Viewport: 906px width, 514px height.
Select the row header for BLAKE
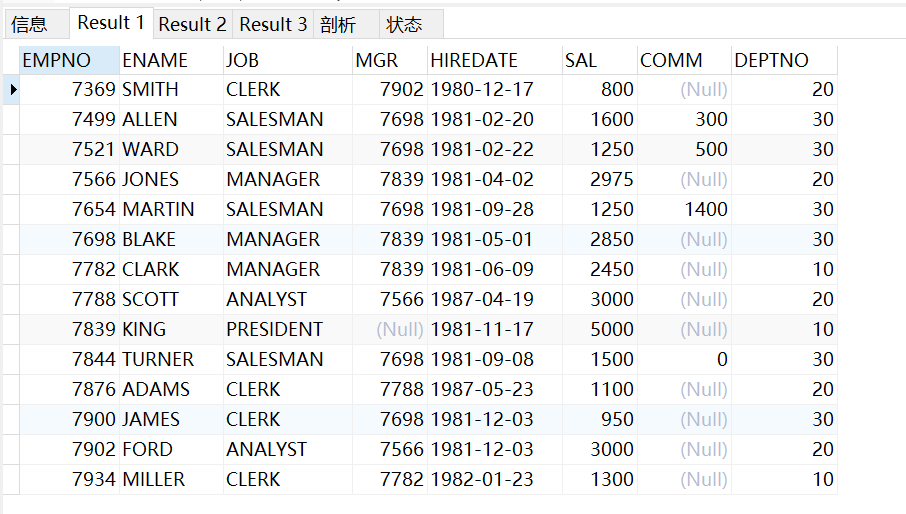coord(12,239)
